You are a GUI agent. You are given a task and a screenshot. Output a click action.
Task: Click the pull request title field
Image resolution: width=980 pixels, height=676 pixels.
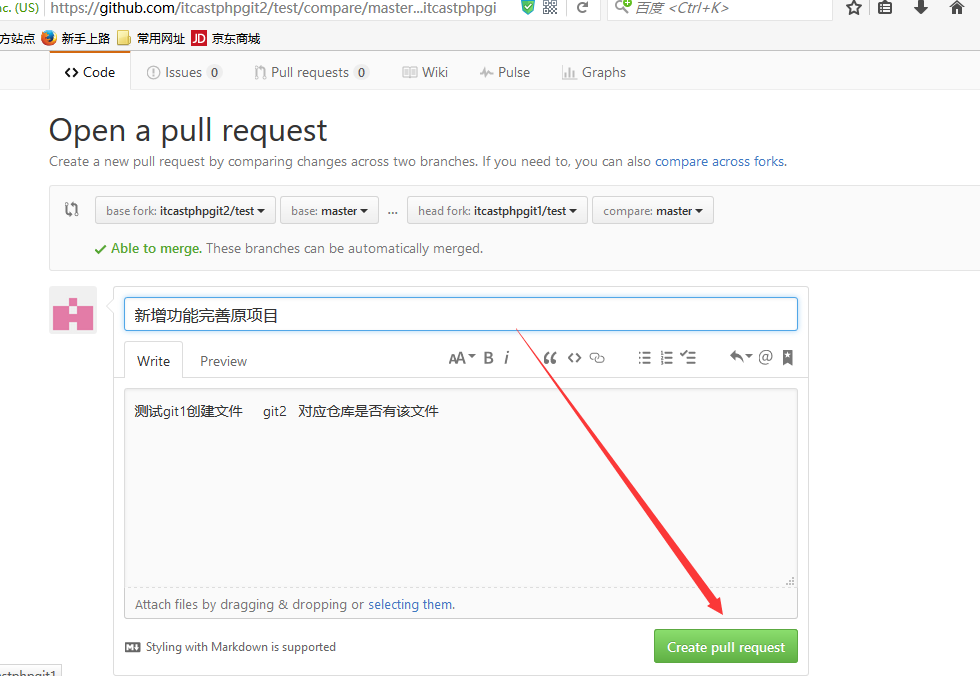[x=461, y=314]
